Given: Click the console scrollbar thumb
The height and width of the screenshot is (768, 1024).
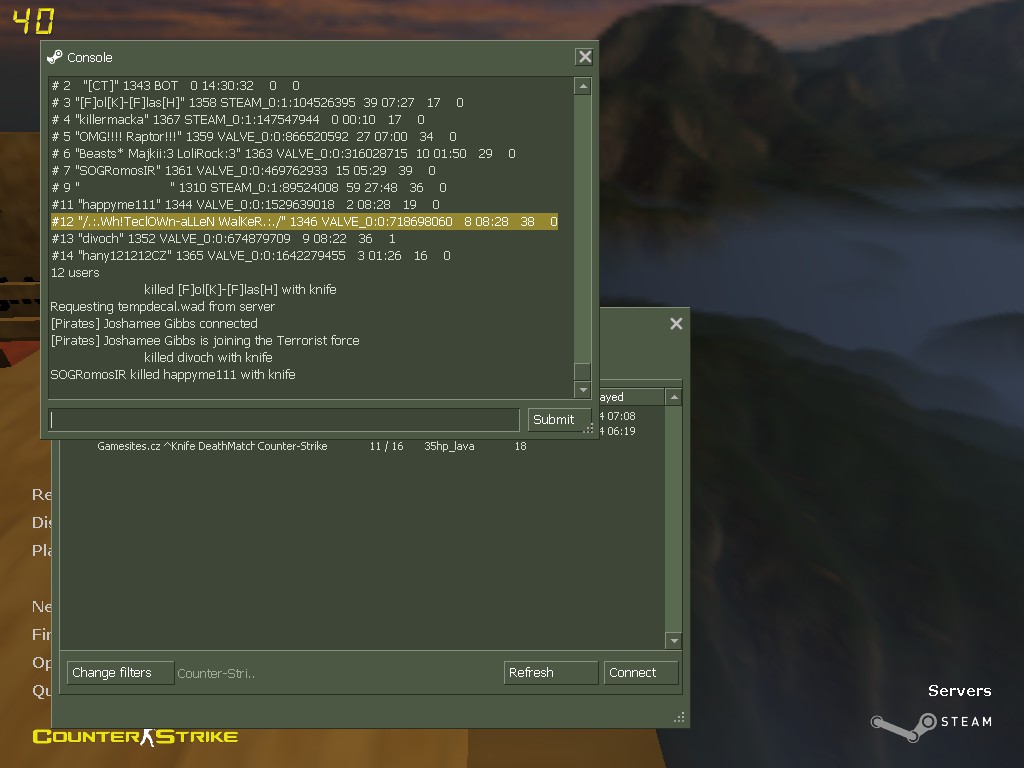Looking at the screenshot, I should tap(583, 372).
